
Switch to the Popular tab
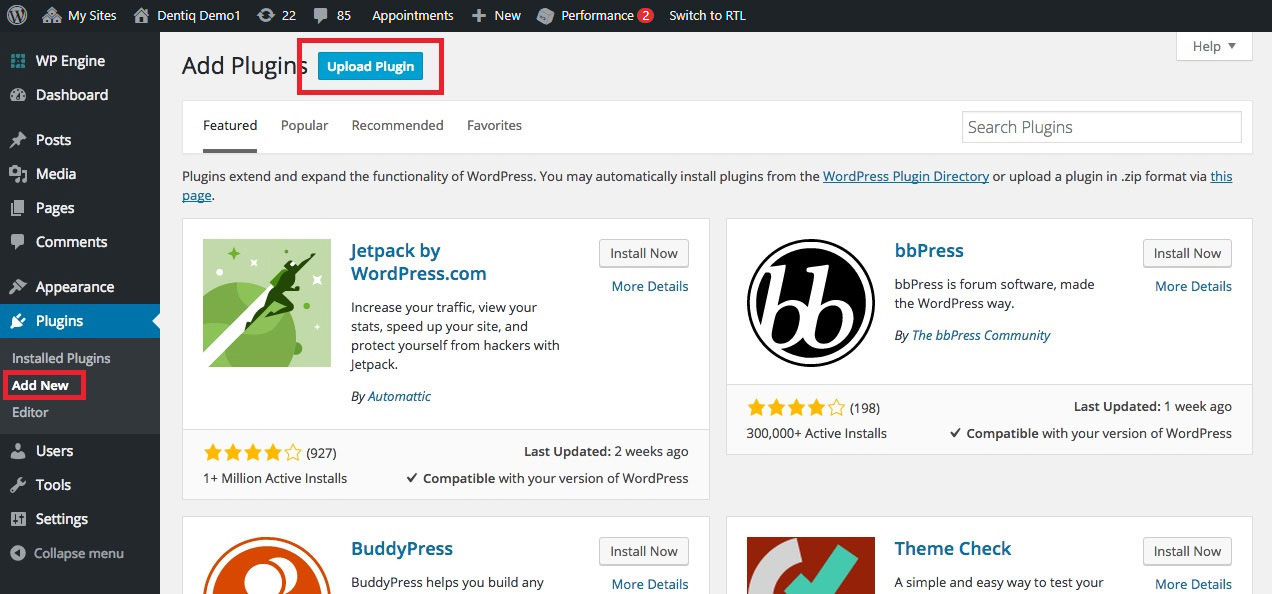(x=304, y=125)
